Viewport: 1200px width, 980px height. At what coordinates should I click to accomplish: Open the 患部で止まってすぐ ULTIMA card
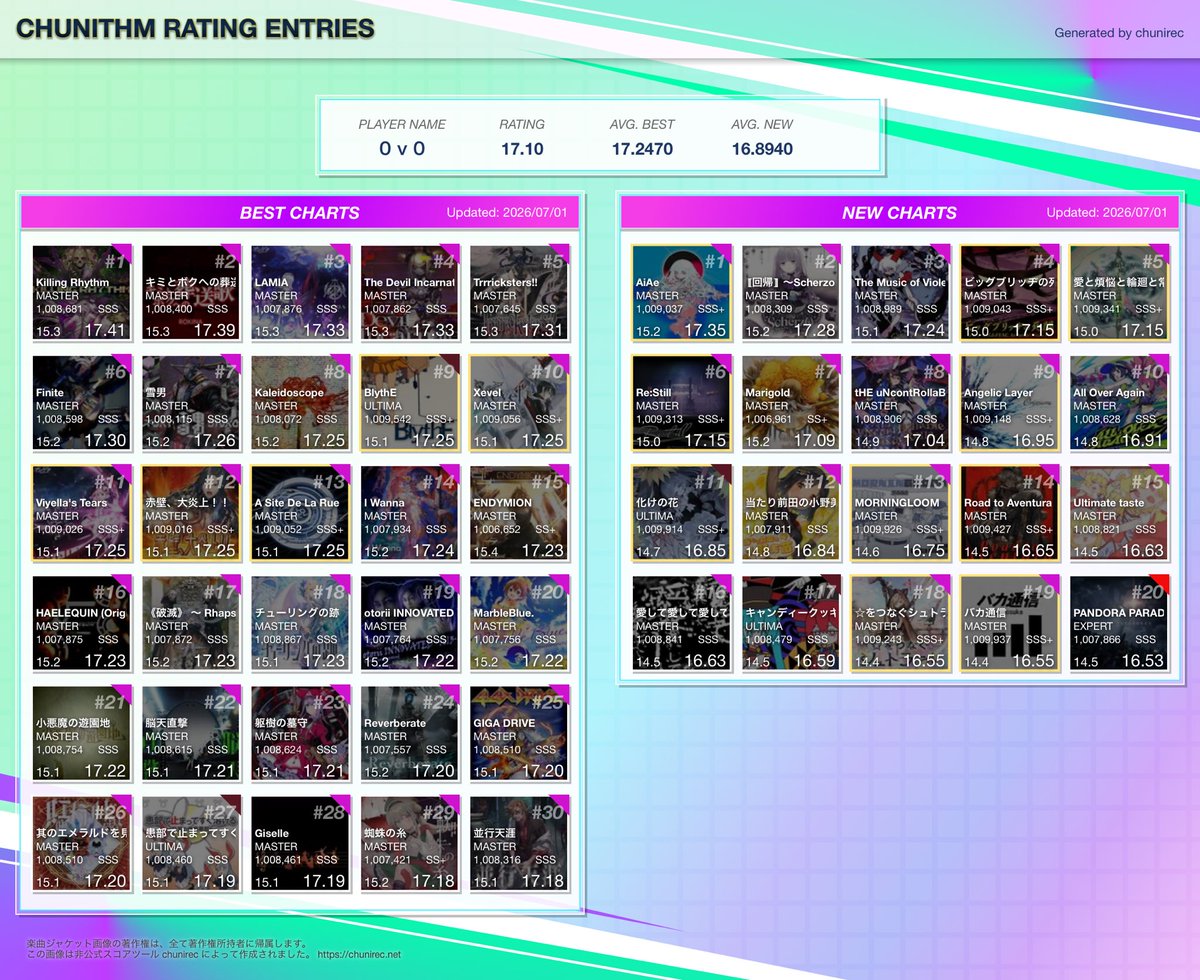[191, 842]
